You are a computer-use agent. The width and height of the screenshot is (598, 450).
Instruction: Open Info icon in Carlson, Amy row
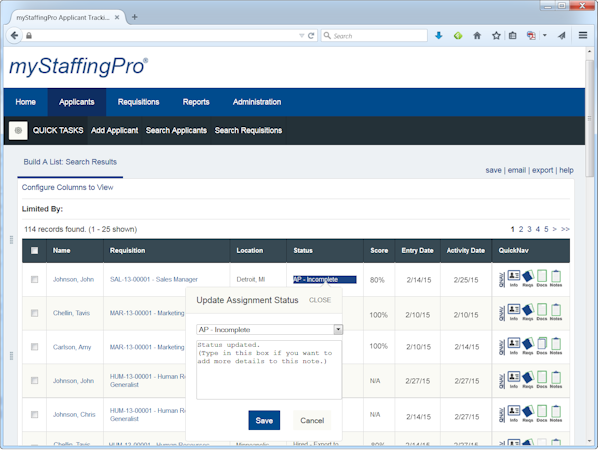tap(514, 346)
